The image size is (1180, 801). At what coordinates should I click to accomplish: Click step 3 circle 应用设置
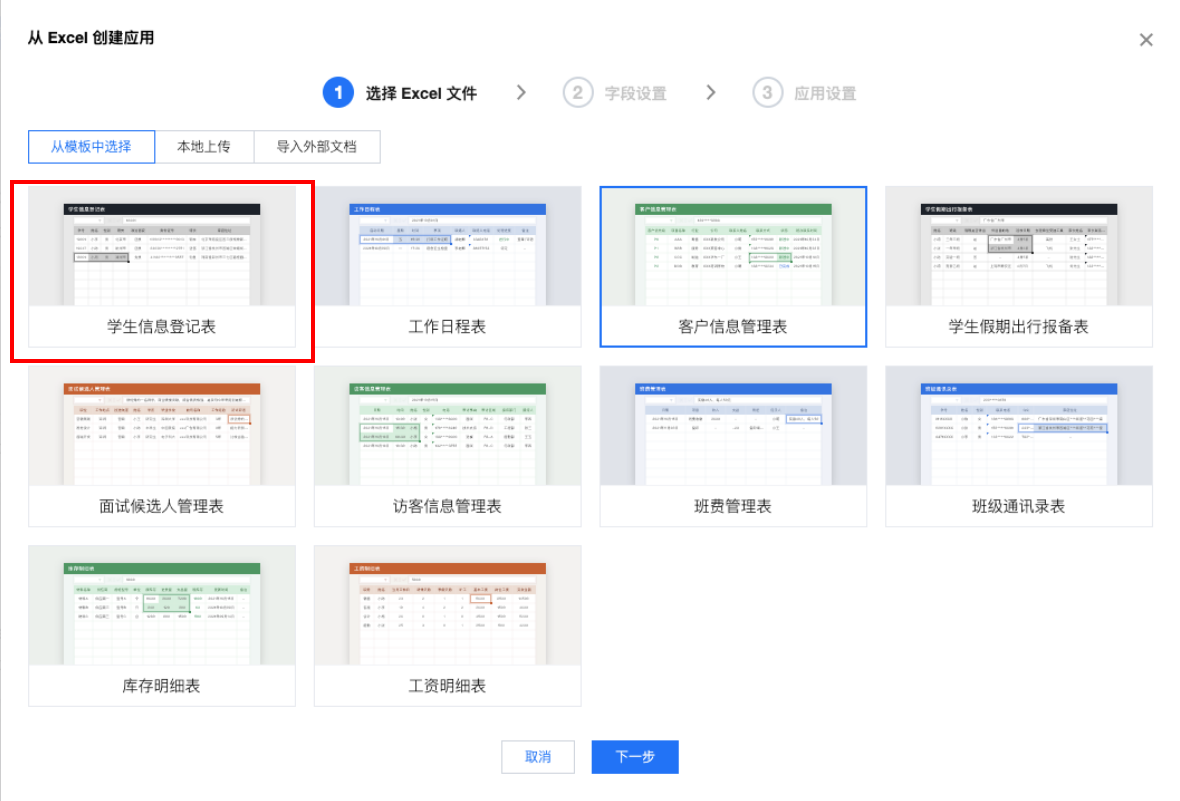point(767,93)
